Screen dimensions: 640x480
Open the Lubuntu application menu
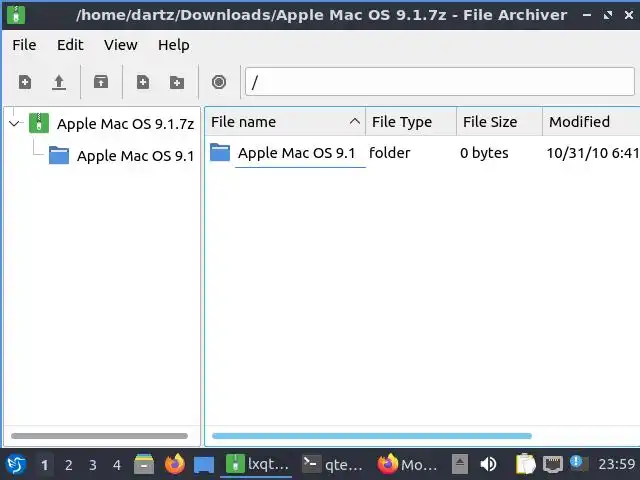coord(16,464)
